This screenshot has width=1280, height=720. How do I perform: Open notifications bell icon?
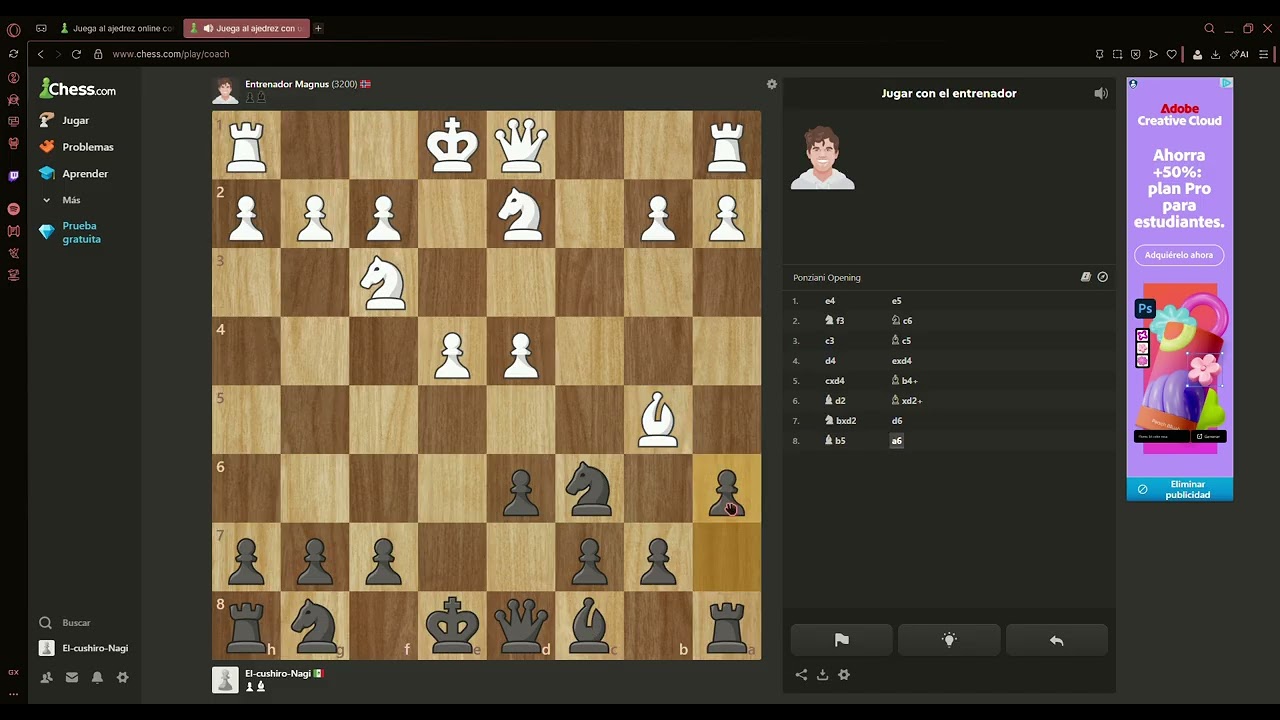pos(97,677)
